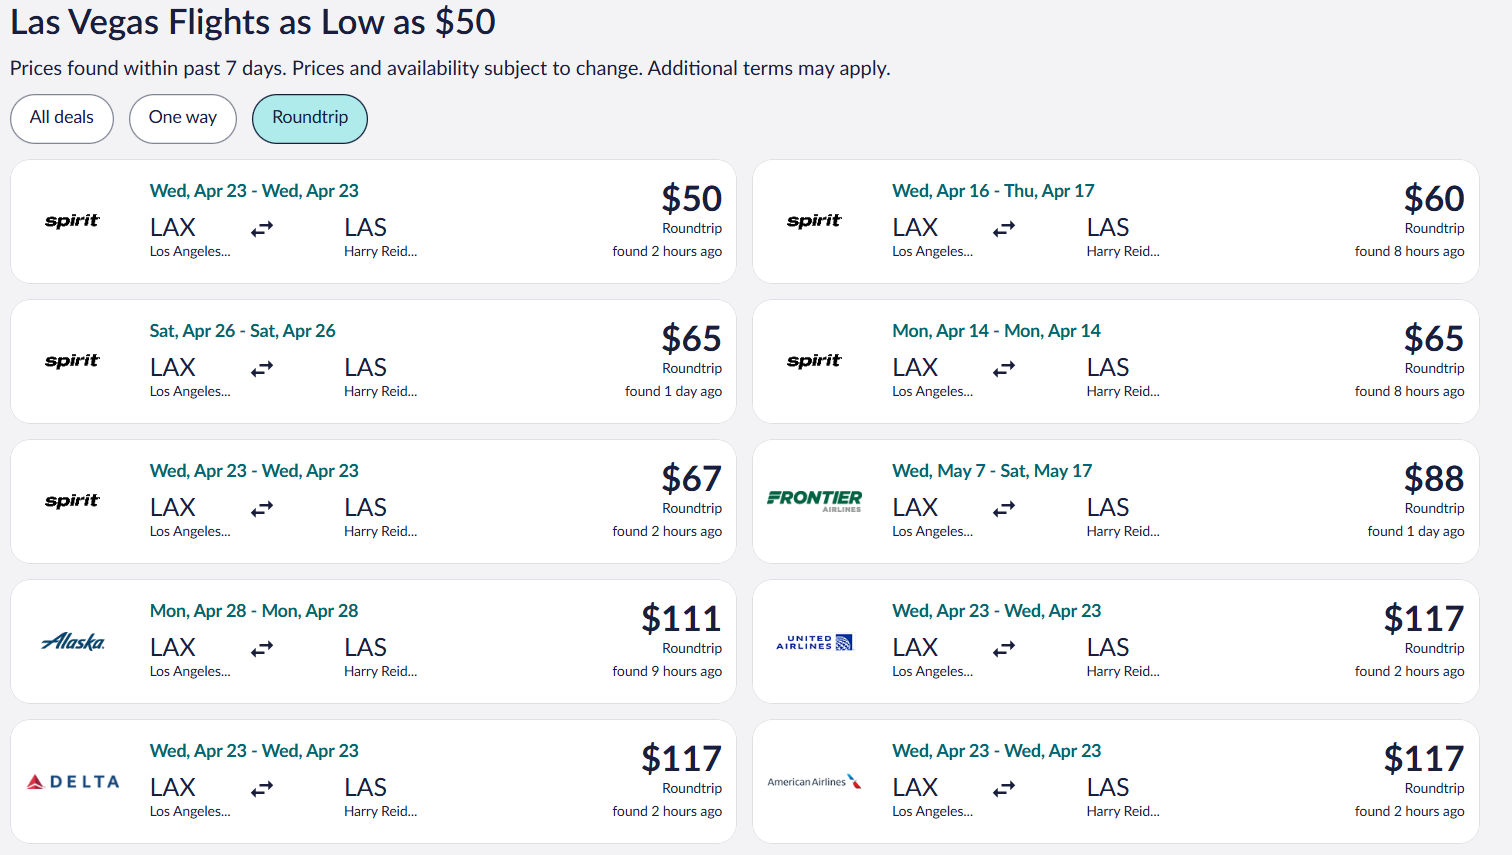Click the roundtrip arrows icon on Alaska $111 deal
Viewport: 1512px width, 855px height.
262,649
